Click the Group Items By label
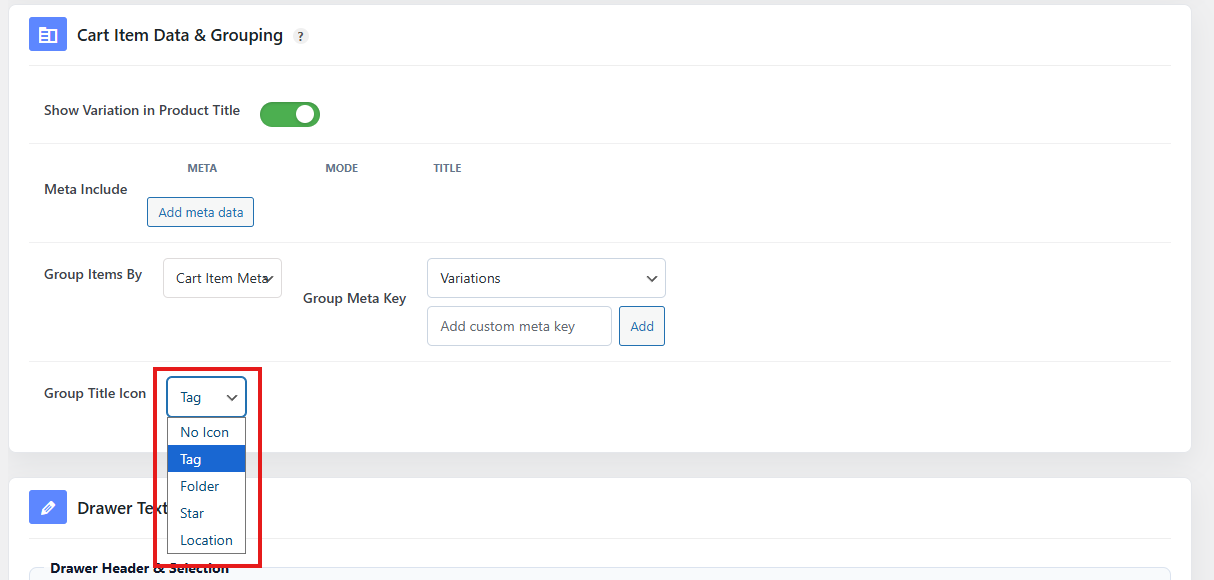The height and width of the screenshot is (580, 1214). point(93,274)
